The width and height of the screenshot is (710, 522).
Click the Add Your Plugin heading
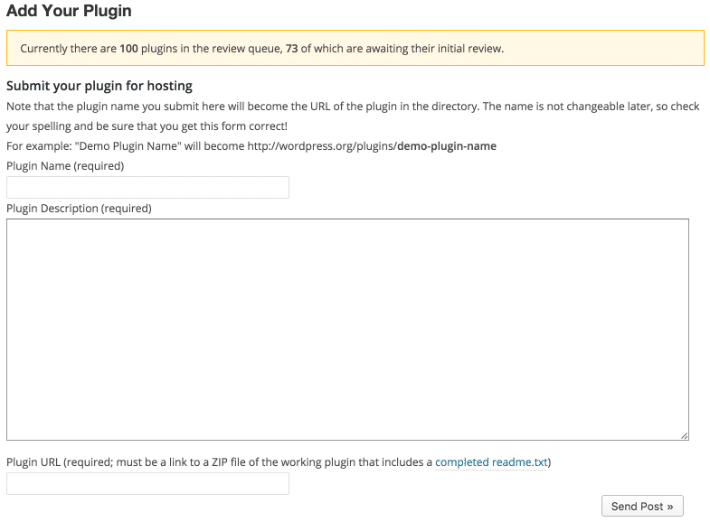[x=69, y=11]
